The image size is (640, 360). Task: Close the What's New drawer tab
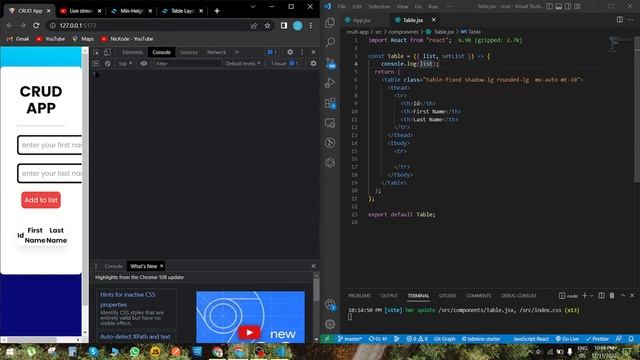(162, 266)
